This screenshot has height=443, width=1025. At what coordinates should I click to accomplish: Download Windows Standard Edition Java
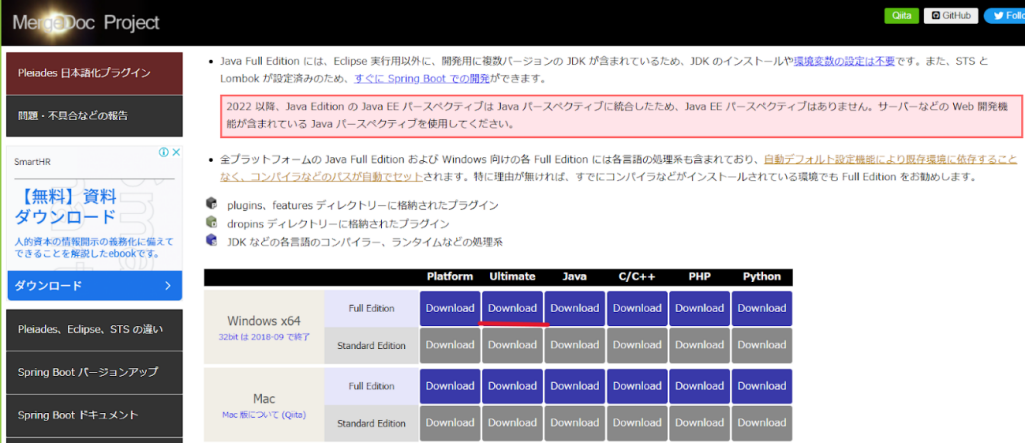(x=575, y=346)
